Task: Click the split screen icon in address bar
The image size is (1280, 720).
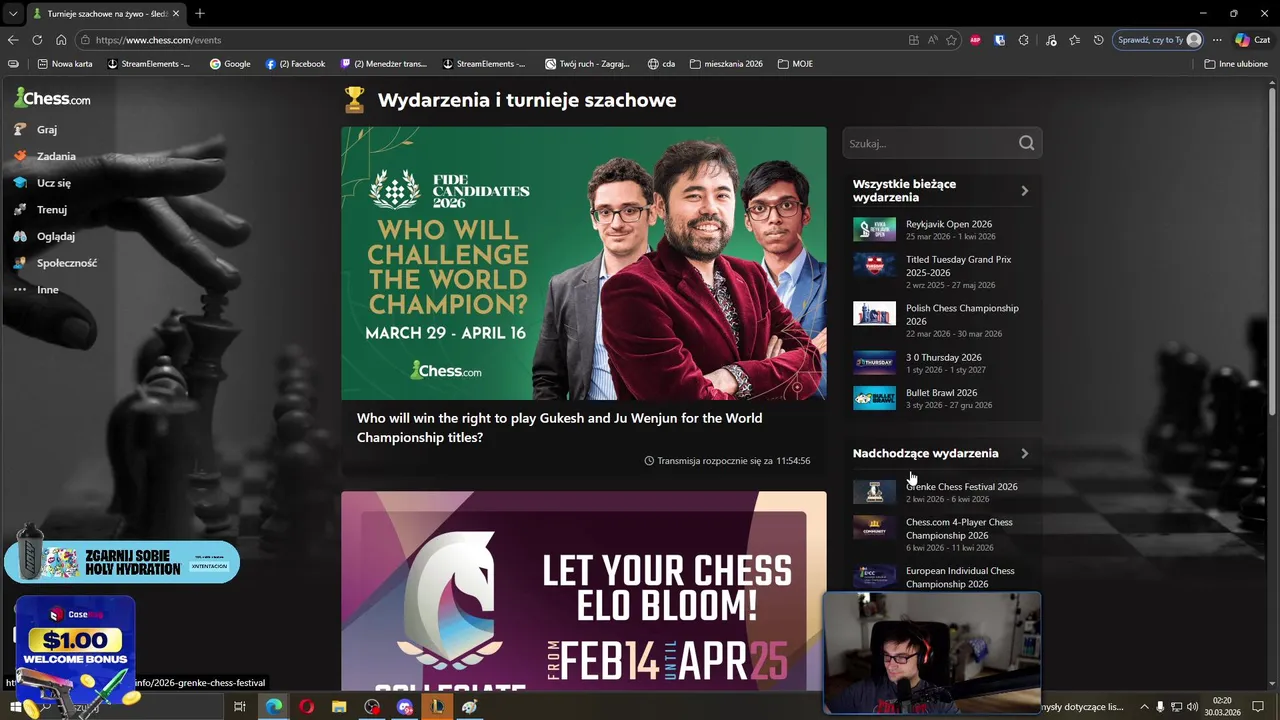Action: click(x=913, y=40)
